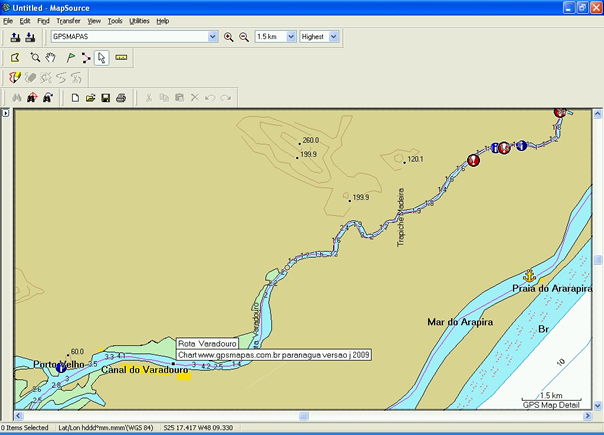Click the Zoom Out magnifier button
This screenshot has width=604, height=435.
pyautogui.click(x=243, y=37)
